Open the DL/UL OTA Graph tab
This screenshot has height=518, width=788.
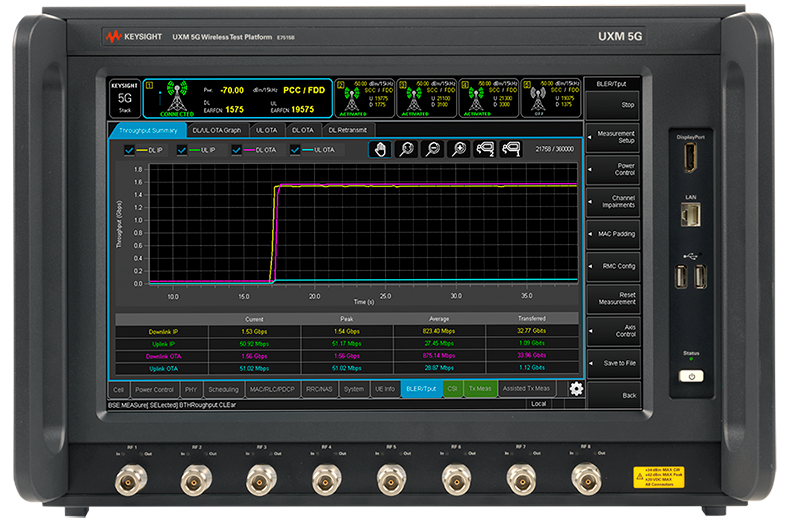click(x=217, y=130)
